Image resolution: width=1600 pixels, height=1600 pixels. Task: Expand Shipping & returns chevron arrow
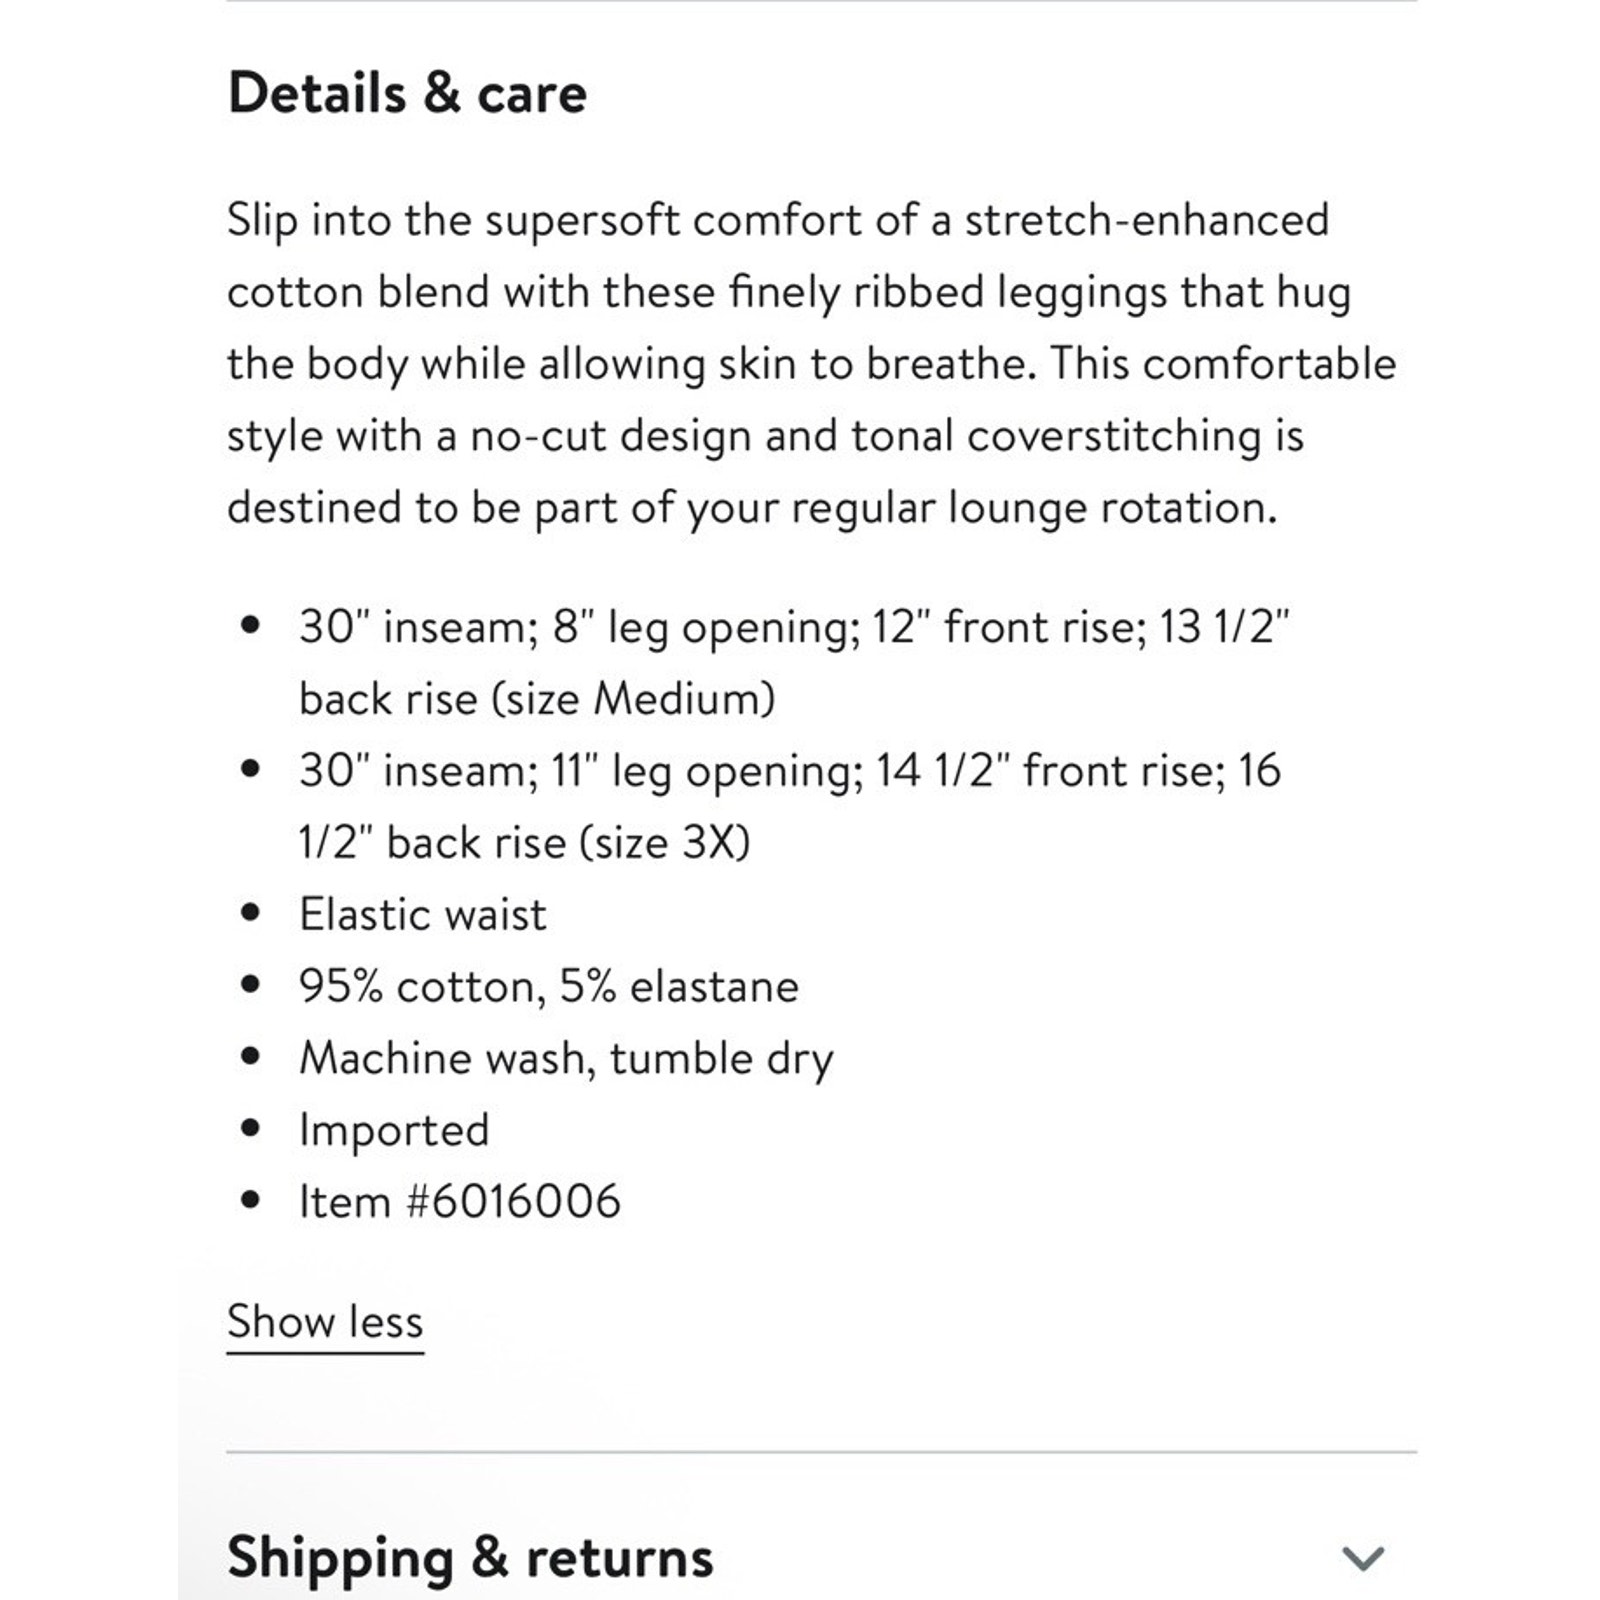pos(1363,1558)
